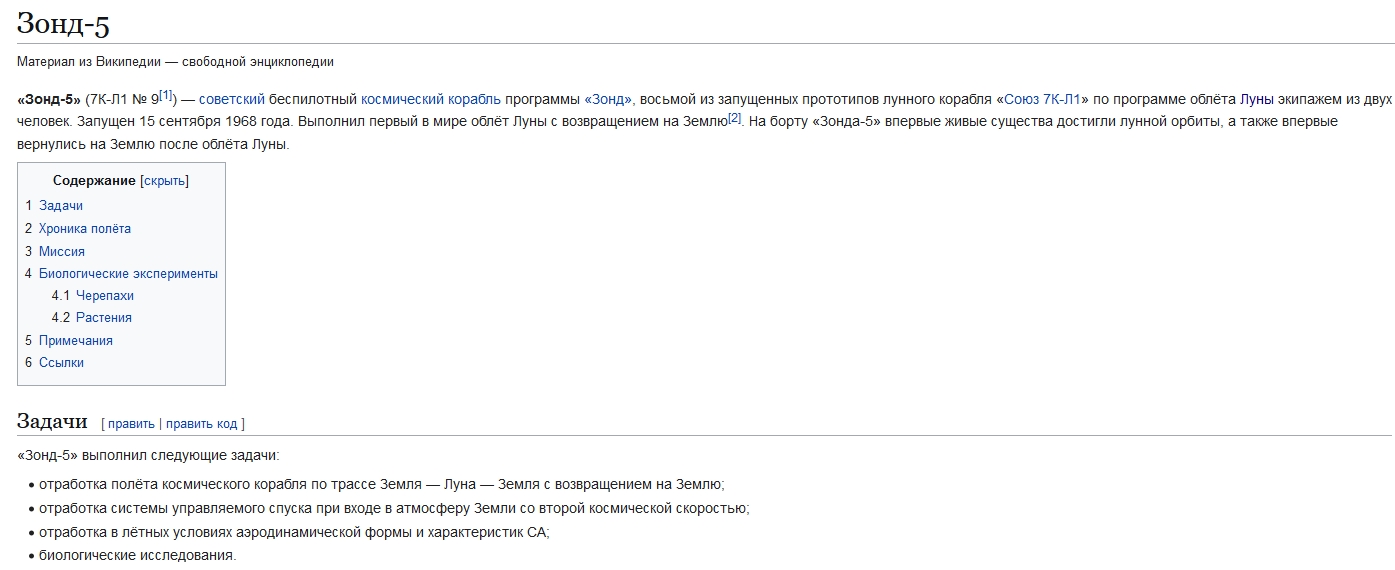The width and height of the screenshot is (1395, 570).
Task: Open the «Союз 7К-Л1» link
Action: [x=1042, y=99]
